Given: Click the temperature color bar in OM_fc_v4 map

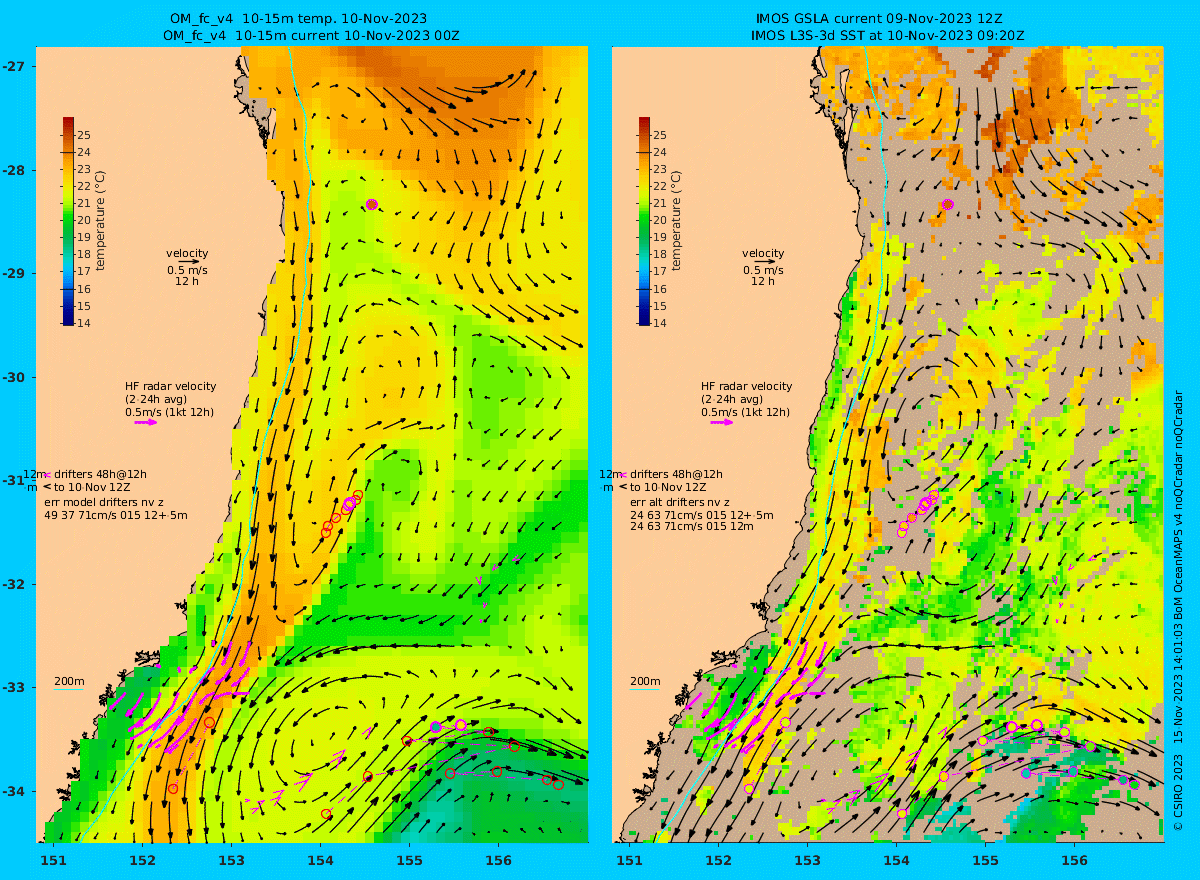Looking at the screenshot, I should [x=68, y=221].
